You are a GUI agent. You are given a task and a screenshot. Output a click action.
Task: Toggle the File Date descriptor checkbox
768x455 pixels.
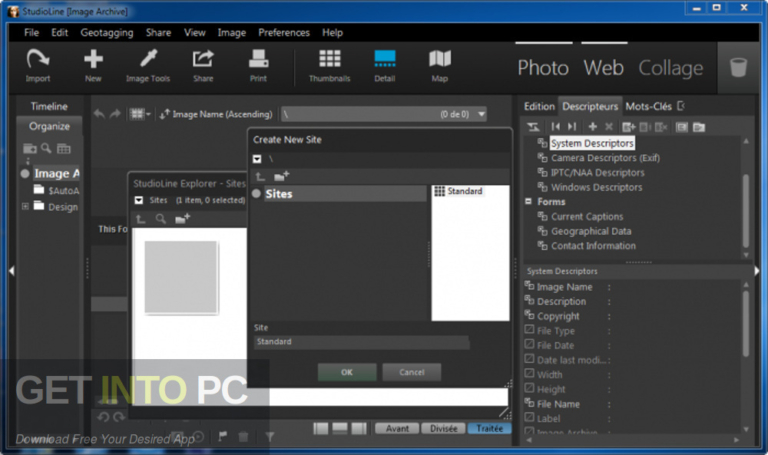tap(529, 344)
